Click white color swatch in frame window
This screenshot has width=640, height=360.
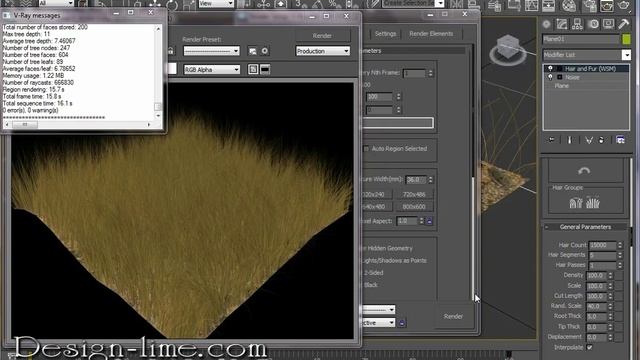click(x=172, y=69)
